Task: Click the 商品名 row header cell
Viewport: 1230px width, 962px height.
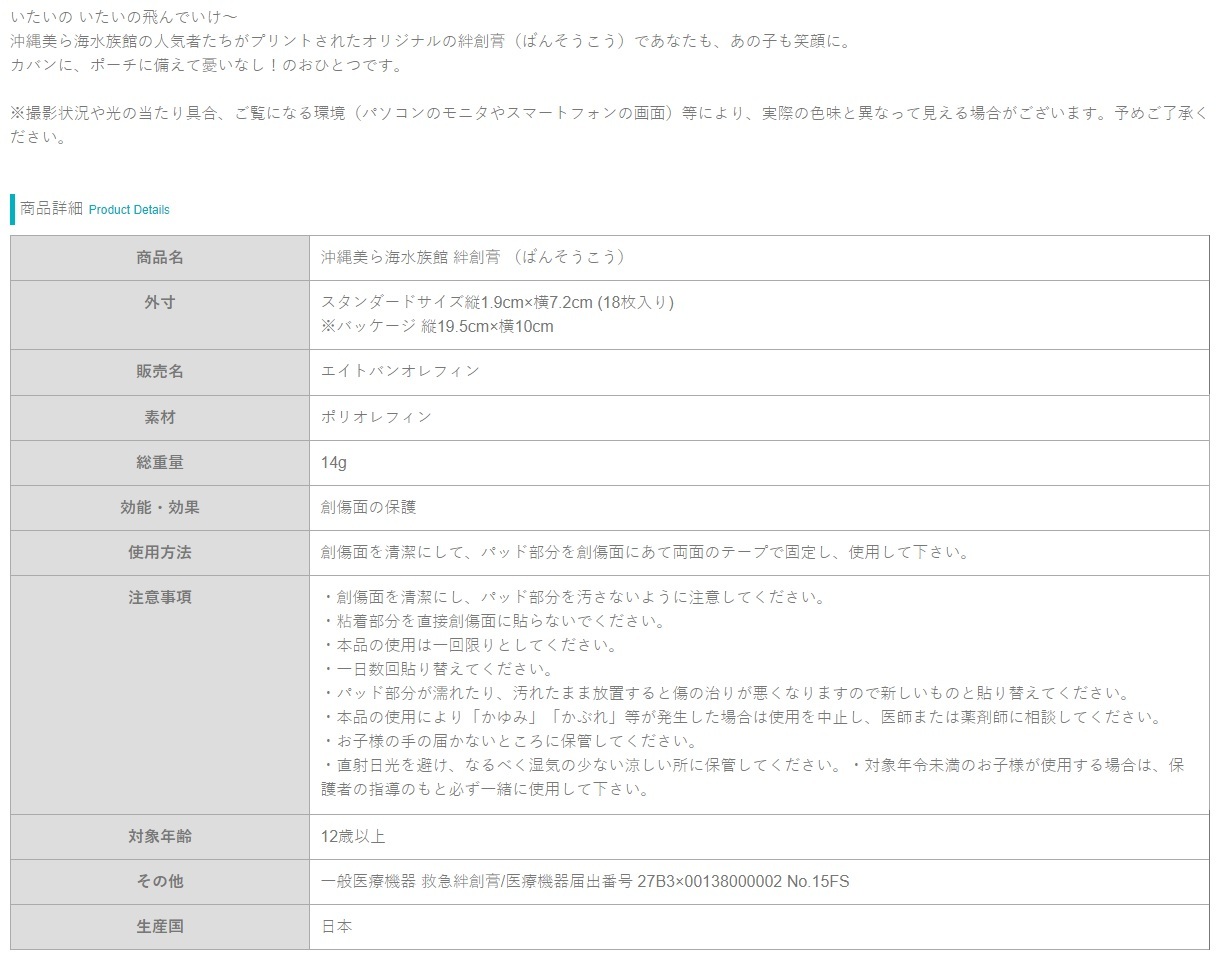Action: click(x=160, y=257)
